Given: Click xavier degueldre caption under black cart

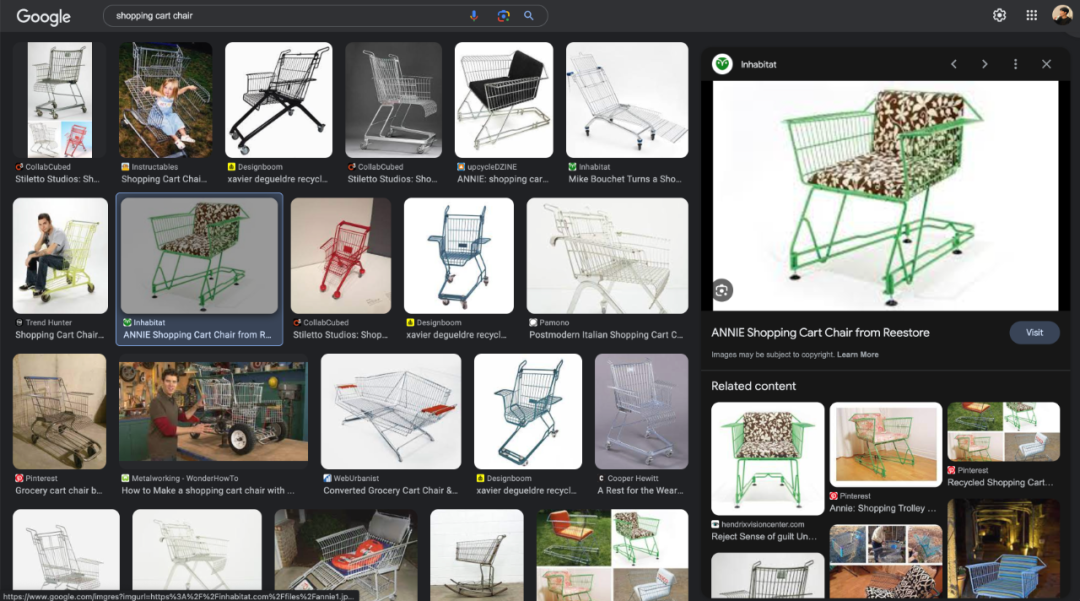Looking at the screenshot, I should (278, 179).
